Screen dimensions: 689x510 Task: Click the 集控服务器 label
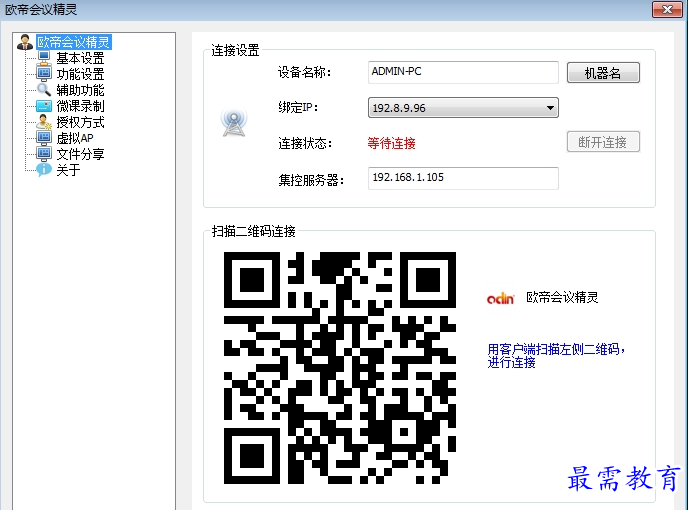[311, 180]
